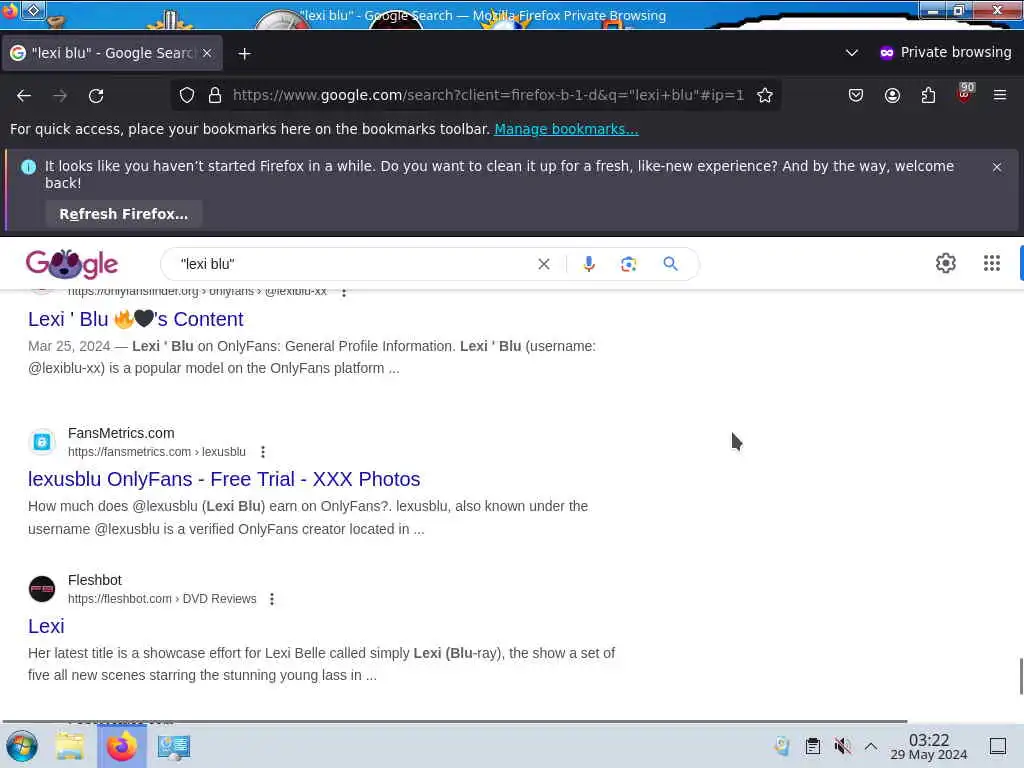Click the Firefox taskbar icon
The height and width of the screenshot is (768, 1024).
click(x=121, y=746)
